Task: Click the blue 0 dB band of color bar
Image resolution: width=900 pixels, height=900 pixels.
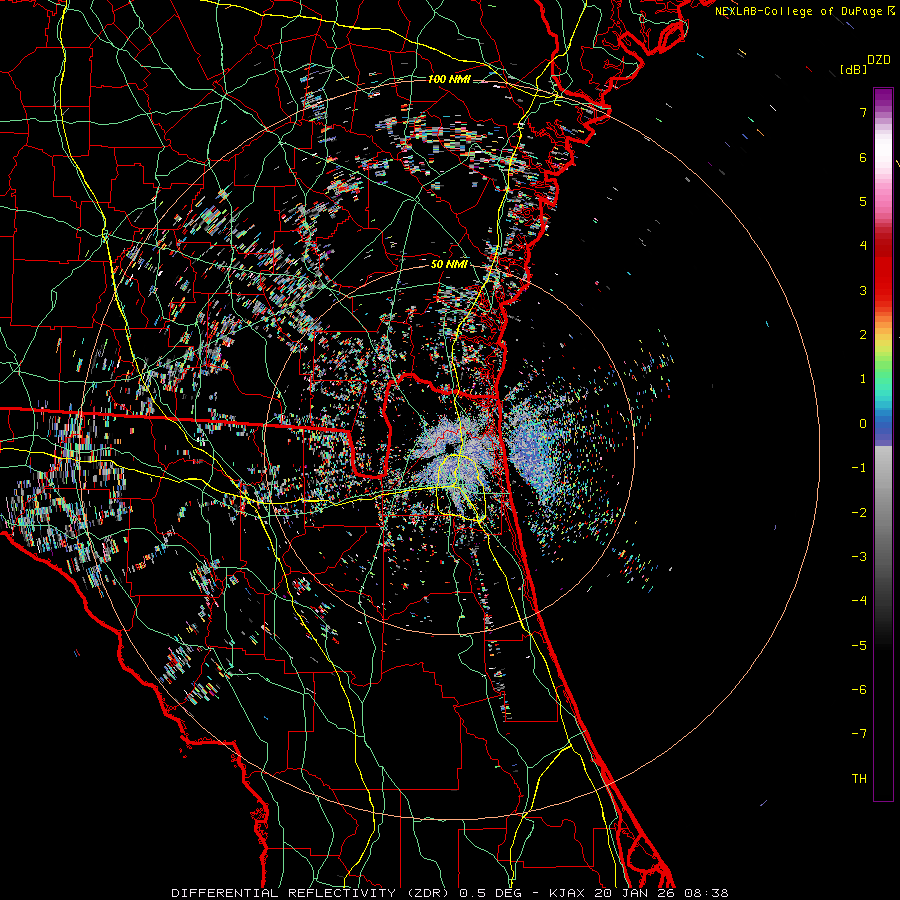Action: [x=883, y=425]
